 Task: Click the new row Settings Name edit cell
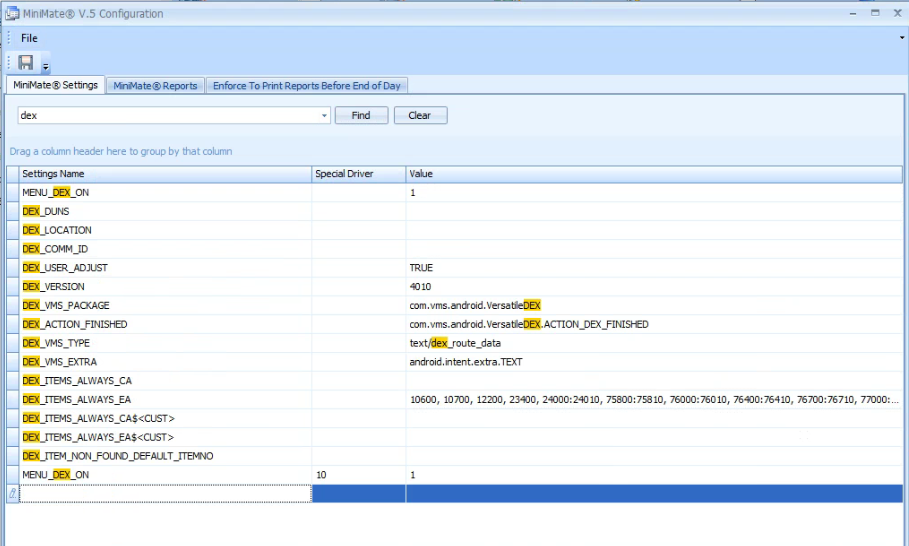[x=165, y=494]
